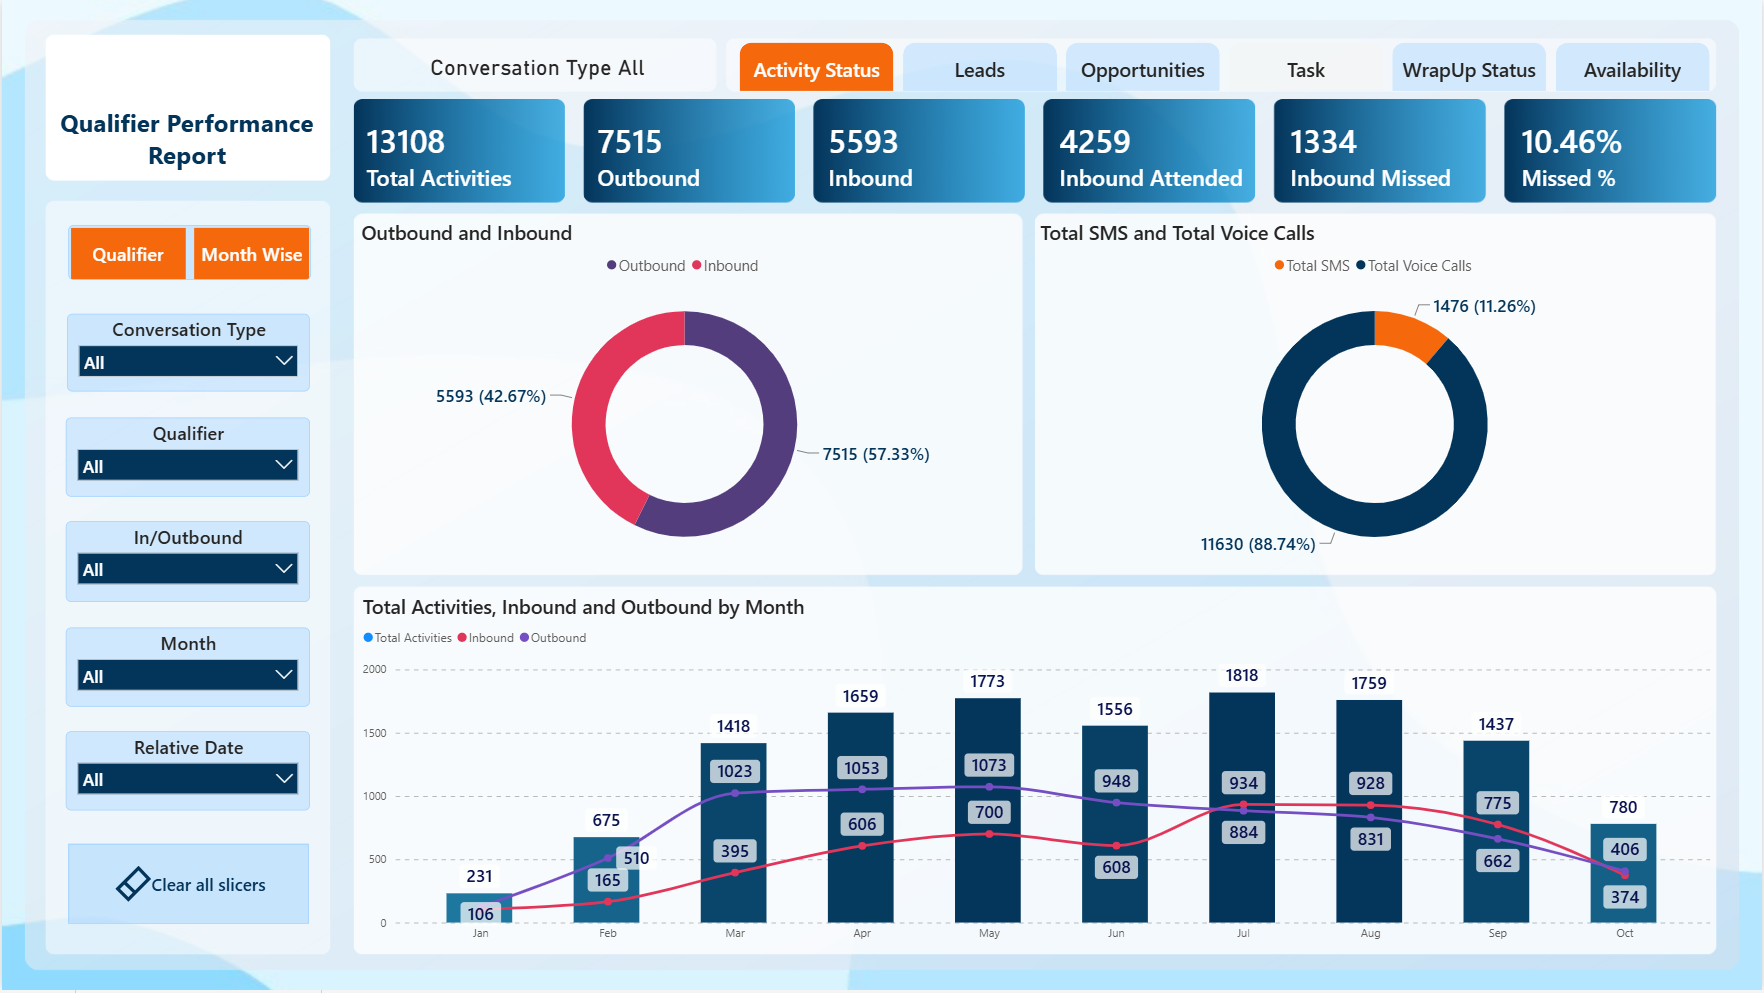The image size is (1764, 993).
Task: Select the July bar showing 1818
Action: coord(1242,807)
